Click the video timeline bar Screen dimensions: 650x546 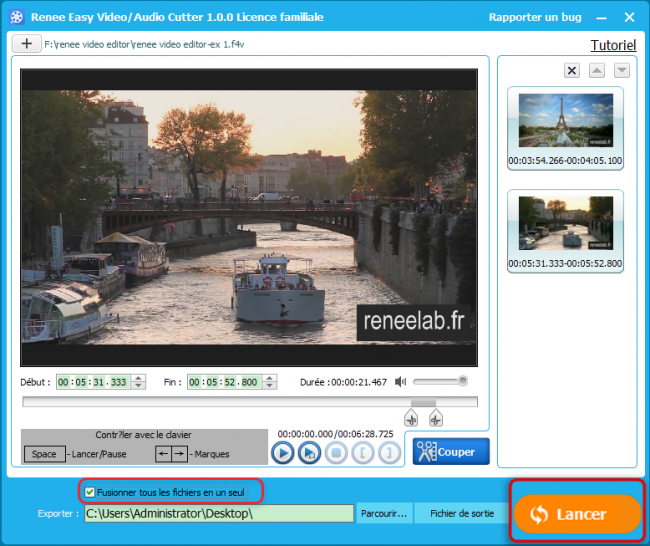pyautogui.click(x=250, y=402)
